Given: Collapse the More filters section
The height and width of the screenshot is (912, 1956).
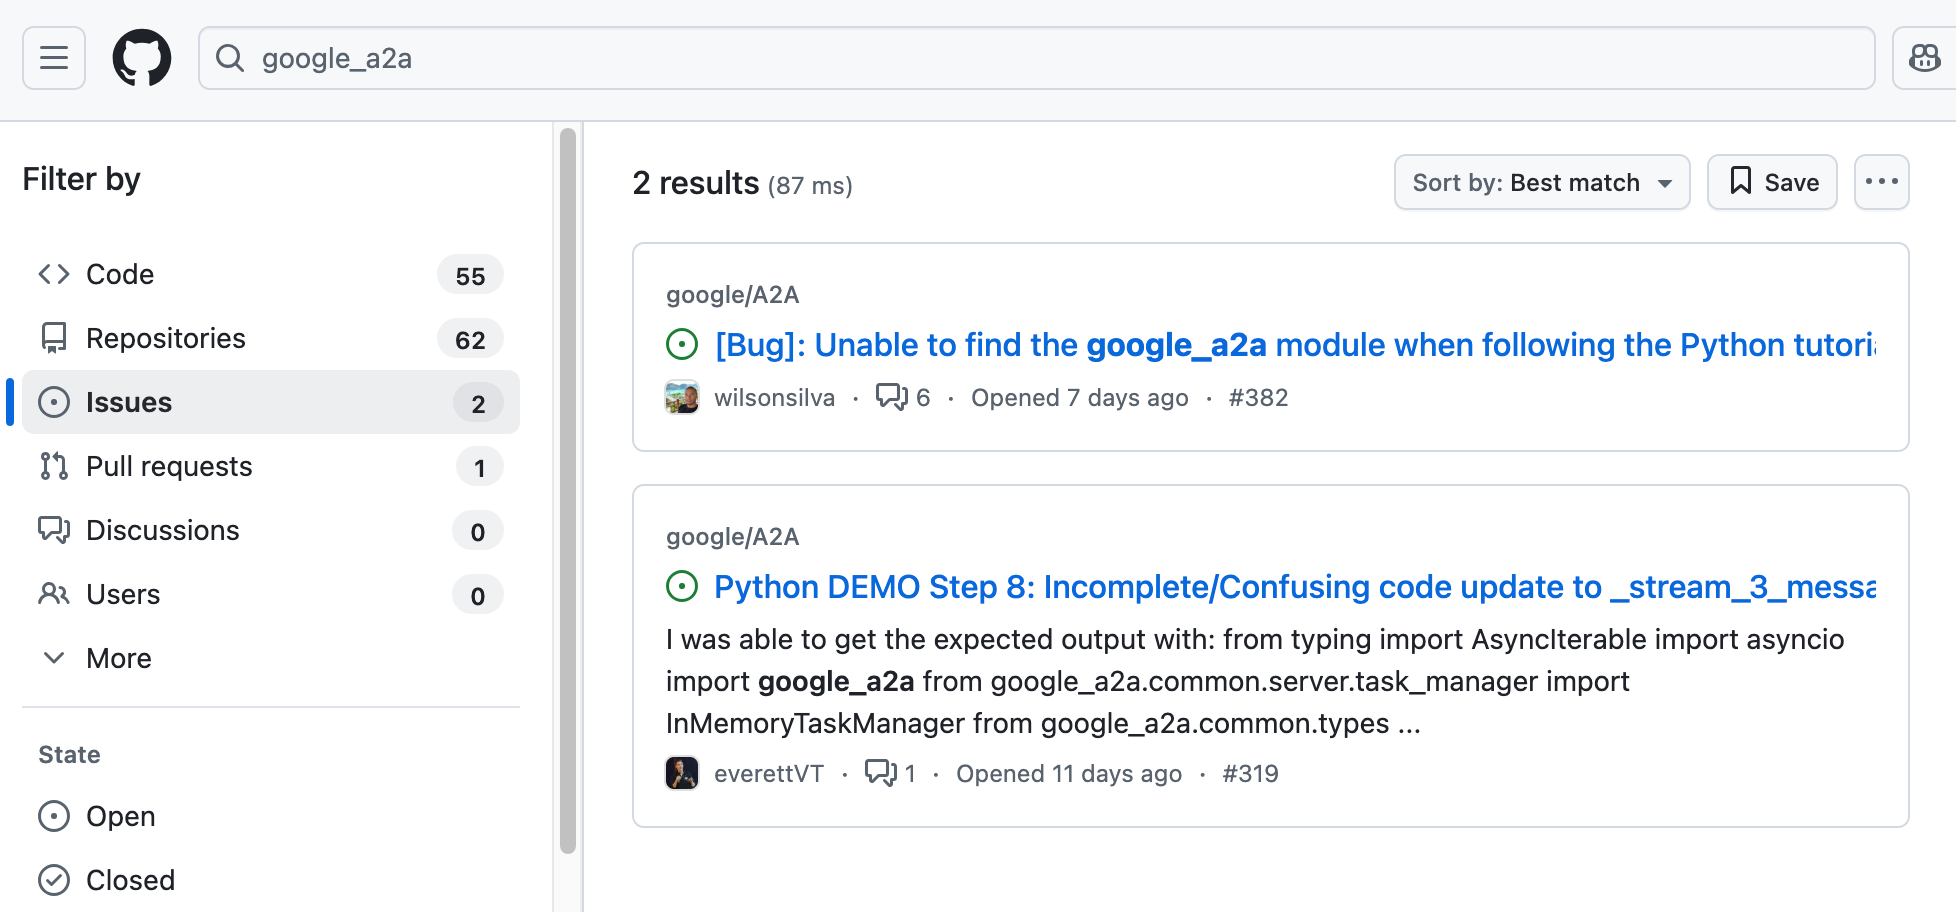Looking at the screenshot, I should 118,658.
